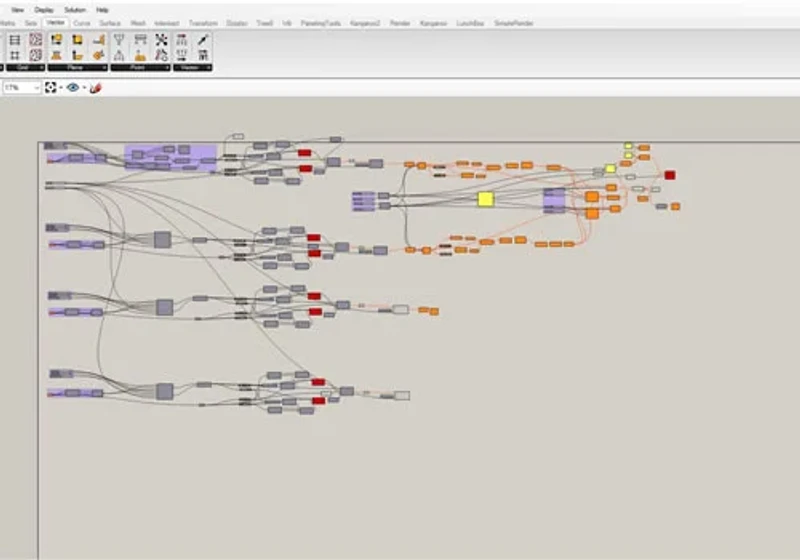Pick the first top-row icon in Vector panel

(x=182, y=40)
